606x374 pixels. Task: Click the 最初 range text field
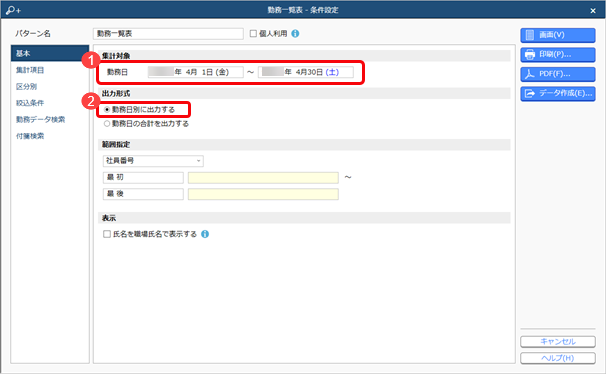click(143, 178)
